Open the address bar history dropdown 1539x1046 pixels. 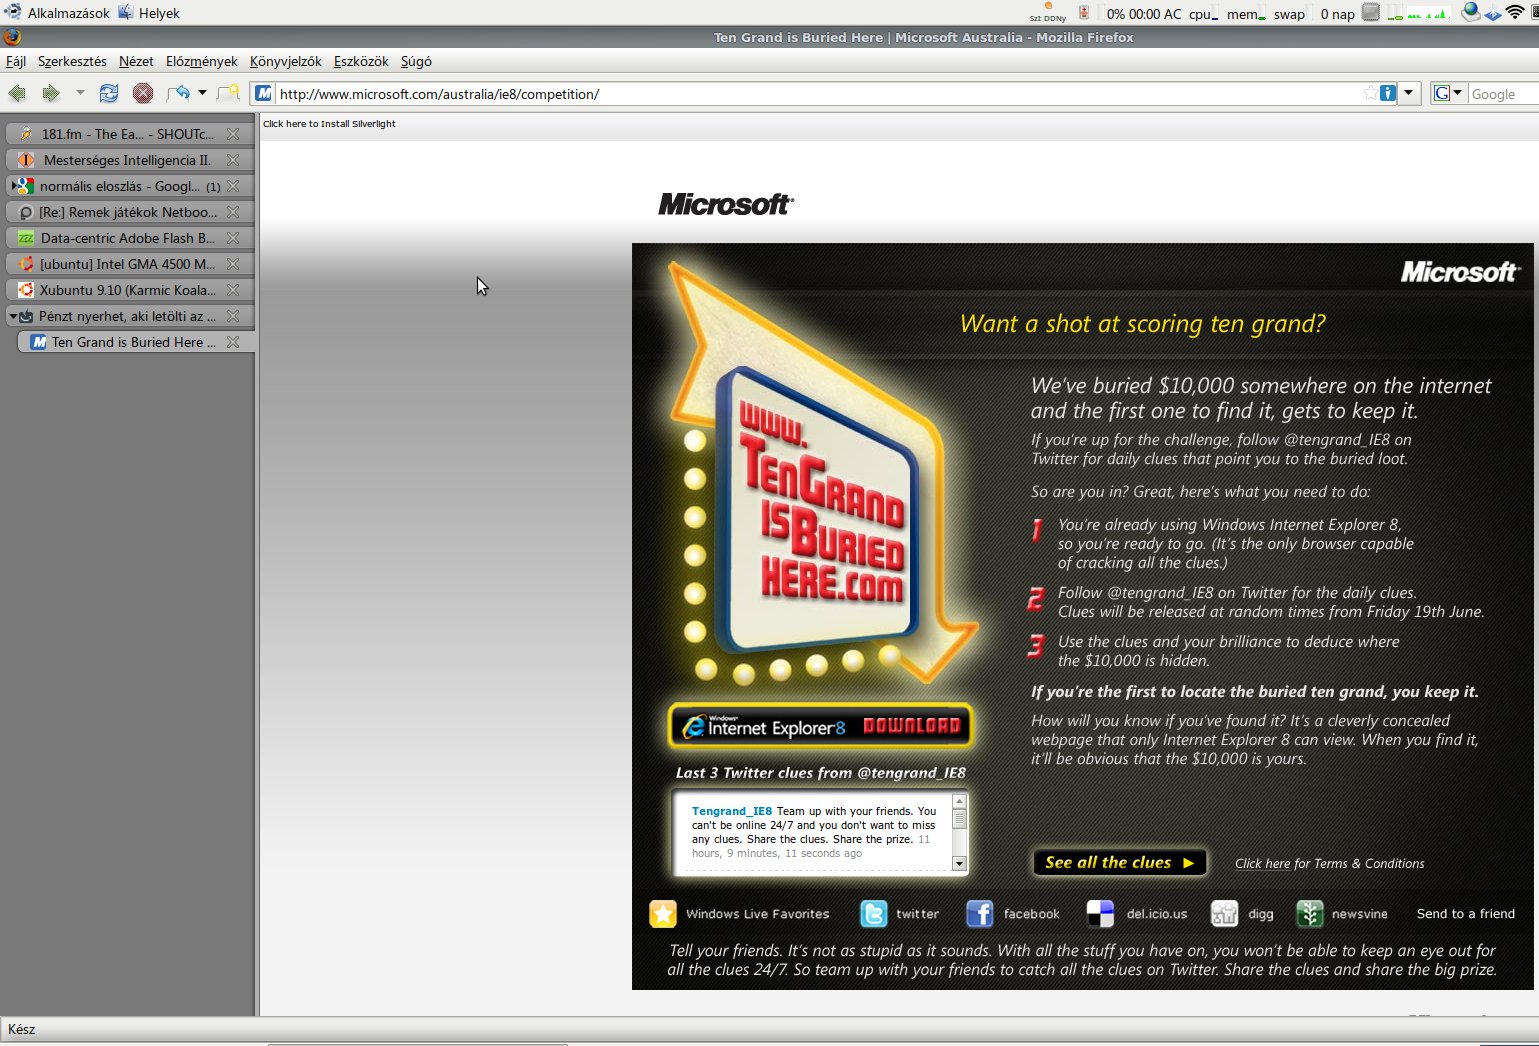point(1409,94)
